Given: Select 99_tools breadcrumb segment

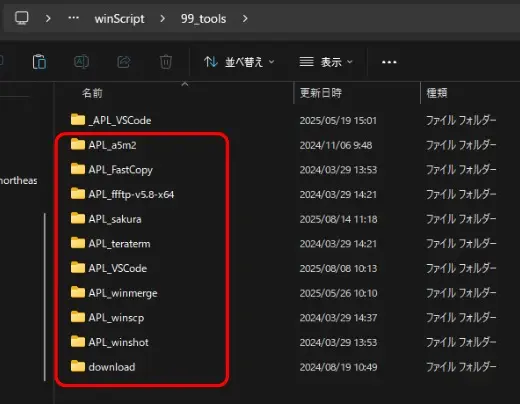Looking at the screenshot, I should (x=203, y=19).
